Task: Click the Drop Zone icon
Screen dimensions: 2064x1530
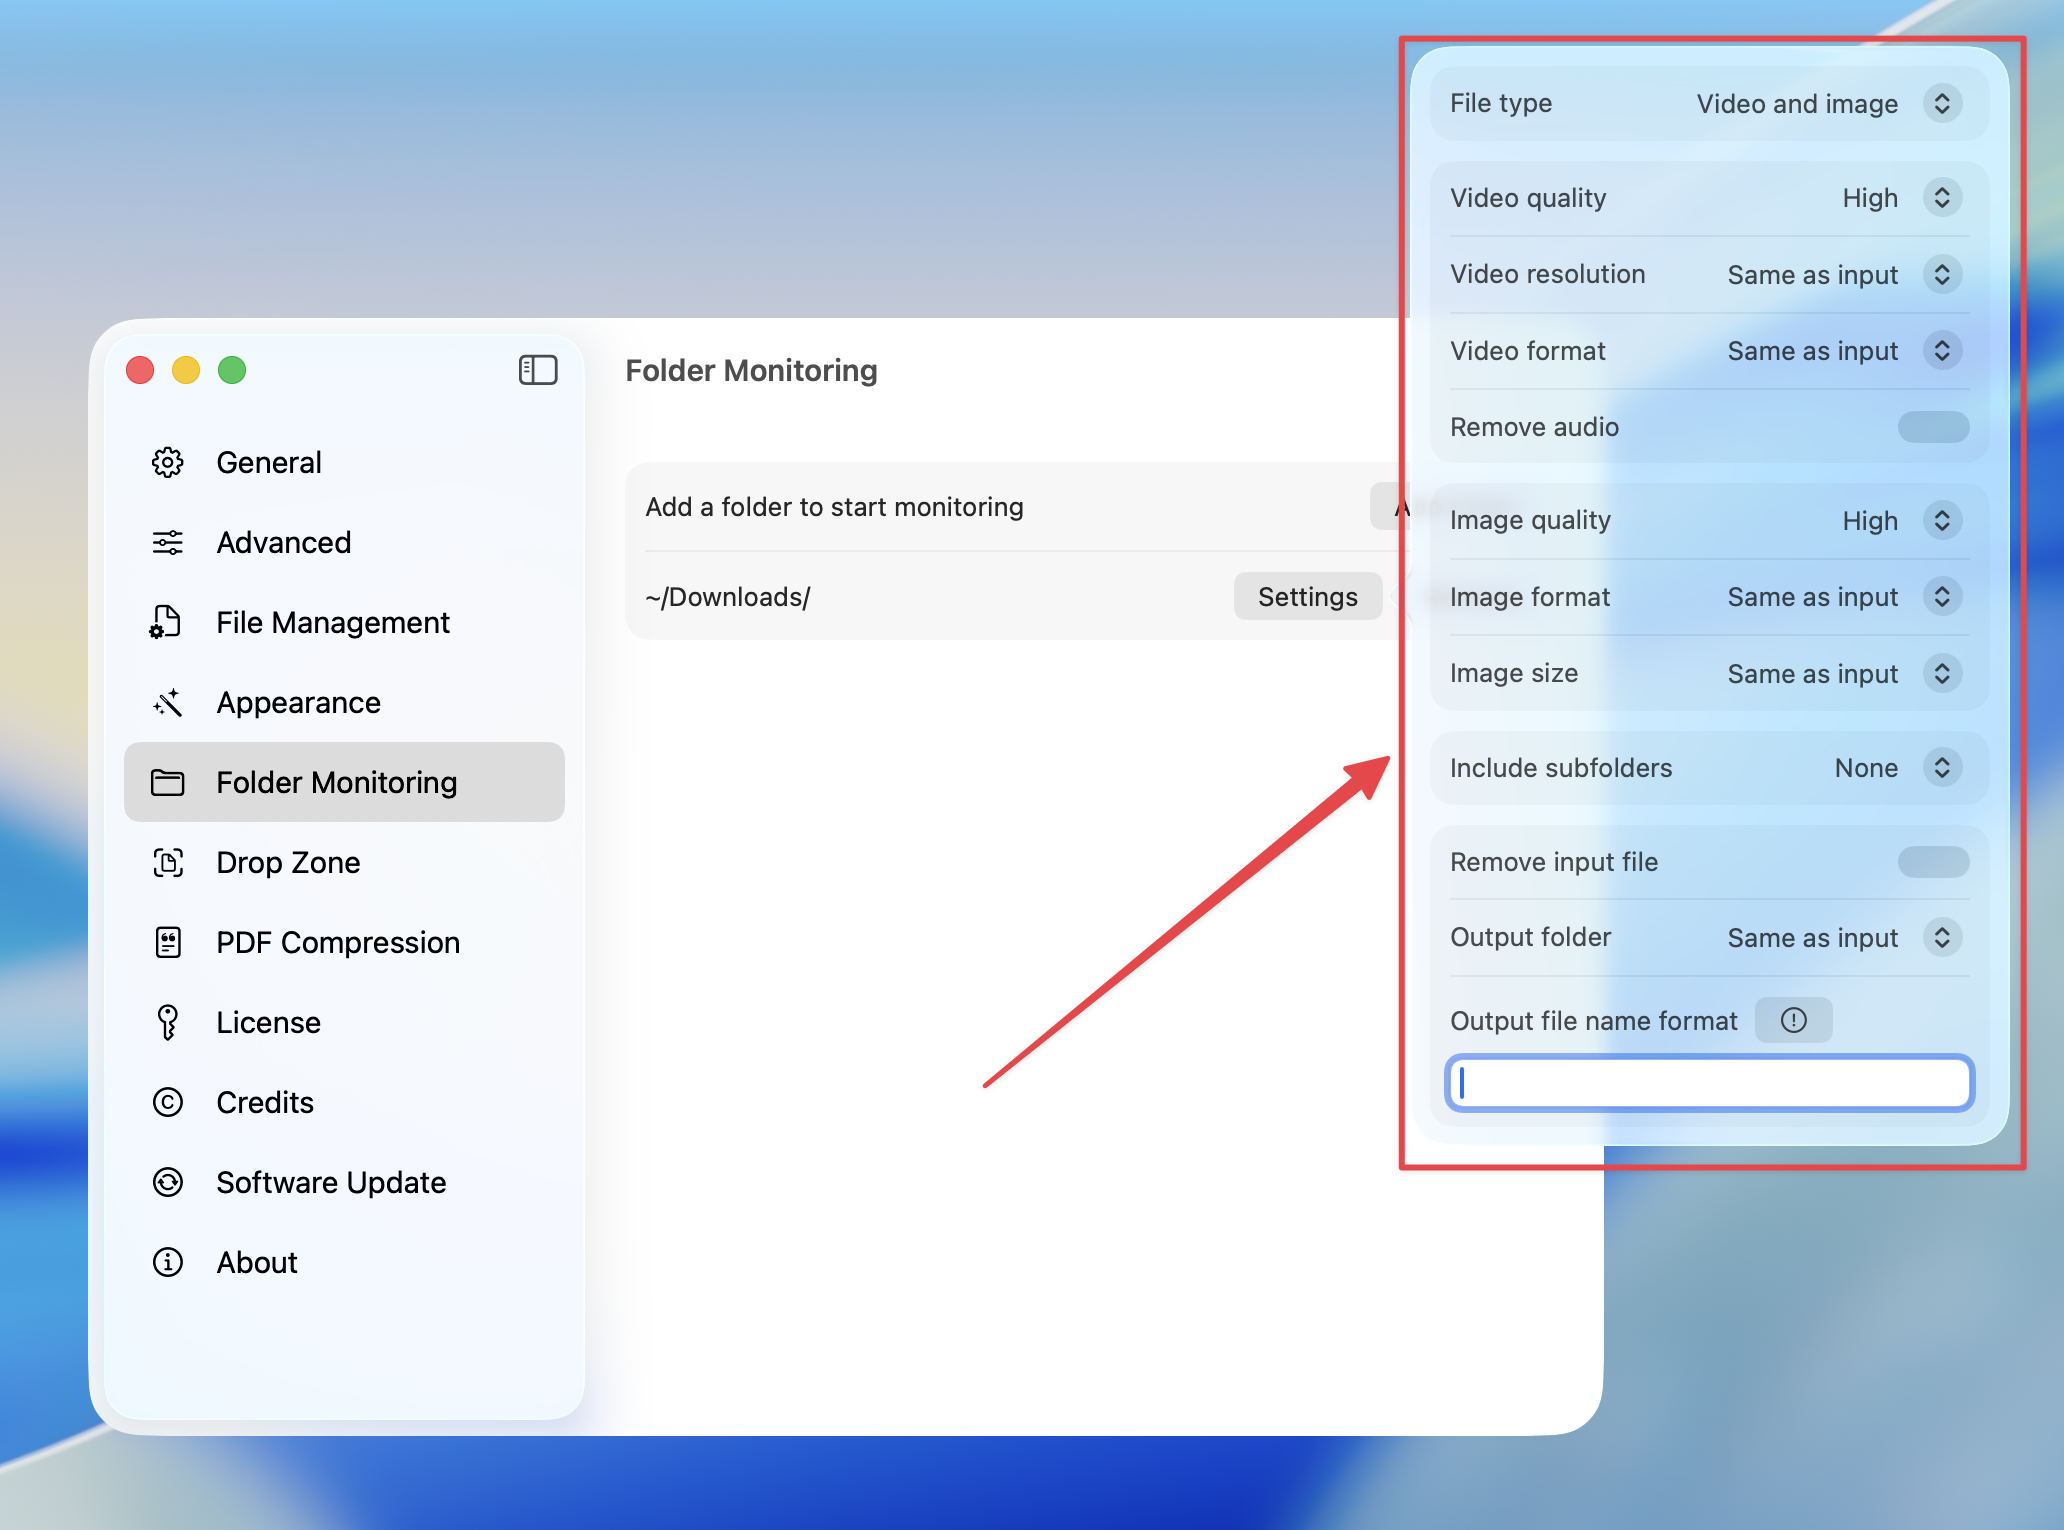Action: (168, 862)
